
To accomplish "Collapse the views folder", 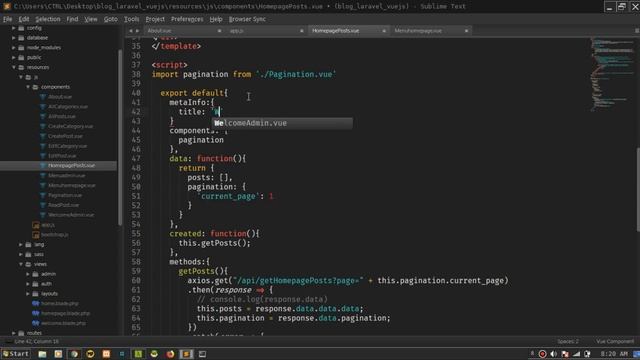I will point(21,264).
